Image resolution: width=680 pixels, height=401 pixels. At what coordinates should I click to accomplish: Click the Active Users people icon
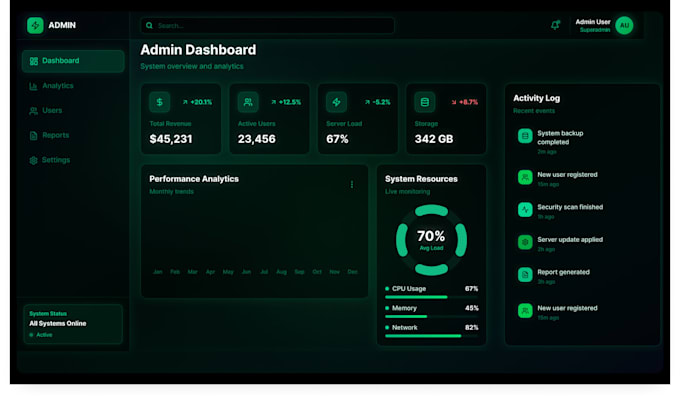click(248, 102)
